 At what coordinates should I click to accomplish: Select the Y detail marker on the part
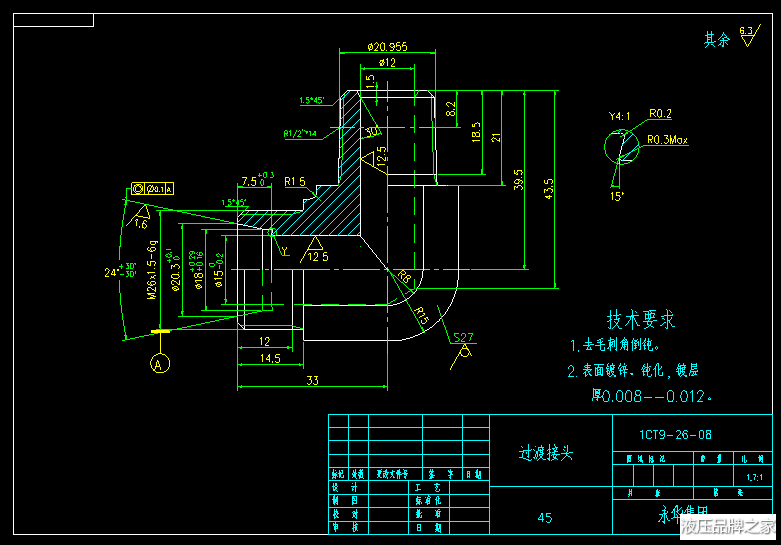point(283,249)
